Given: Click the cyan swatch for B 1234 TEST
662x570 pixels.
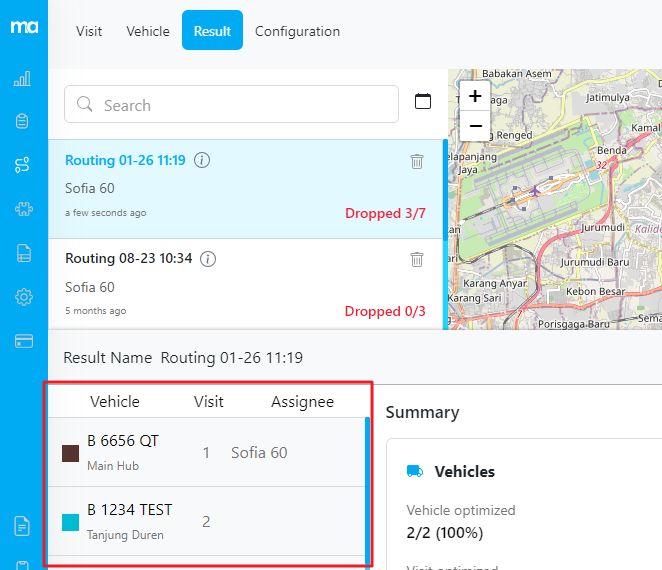Looking at the screenshot, I should [71, 522].
